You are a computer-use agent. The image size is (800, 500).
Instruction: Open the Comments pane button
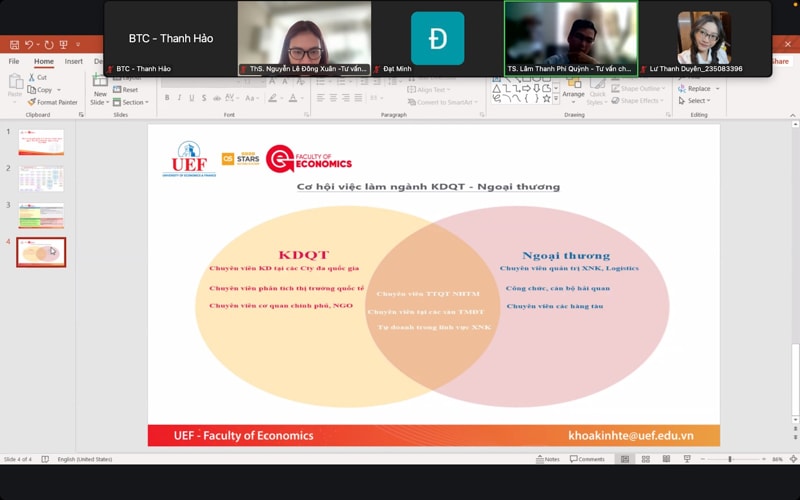pyautogui.click(x=587, y=459)
